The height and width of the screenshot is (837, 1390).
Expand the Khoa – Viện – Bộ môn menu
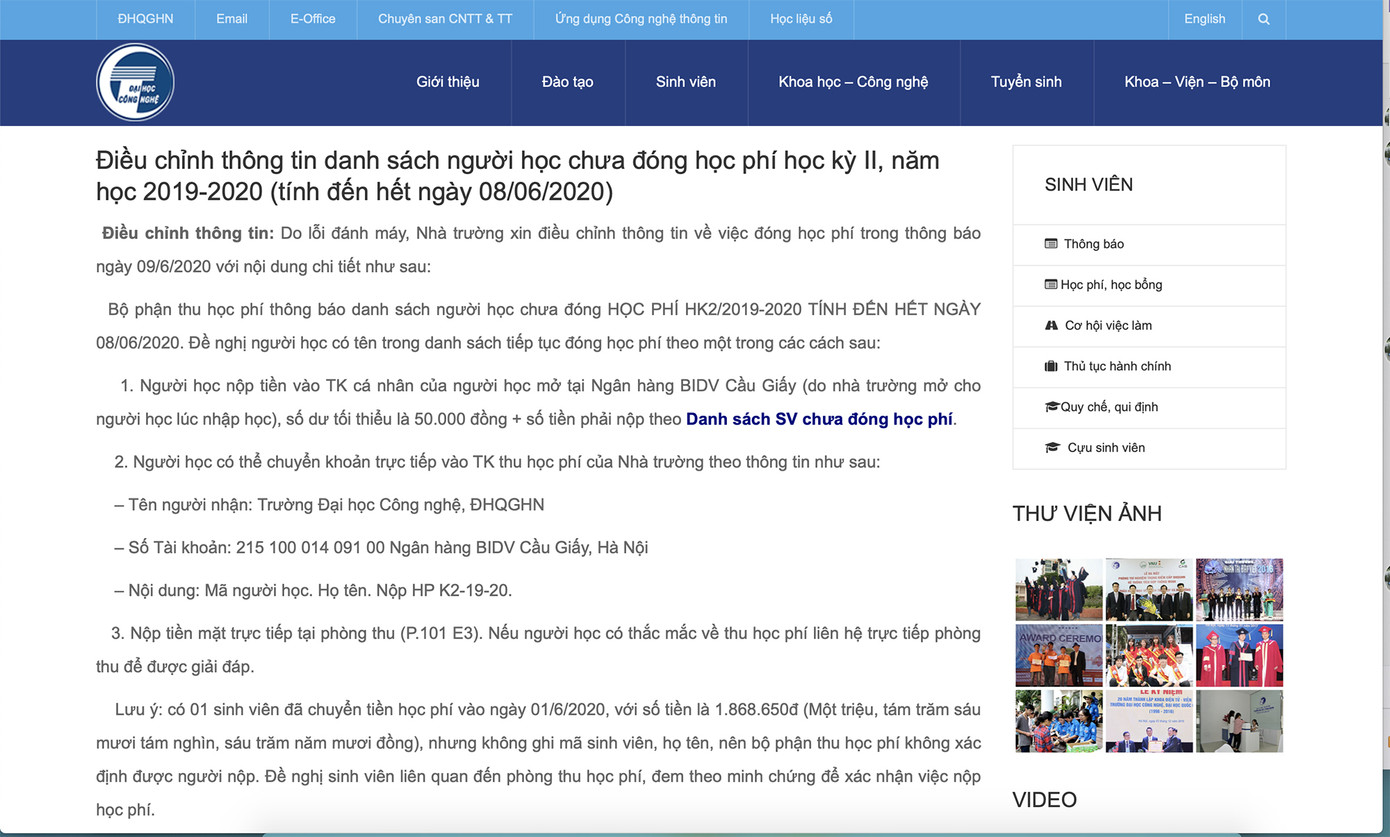(1197, 82)
